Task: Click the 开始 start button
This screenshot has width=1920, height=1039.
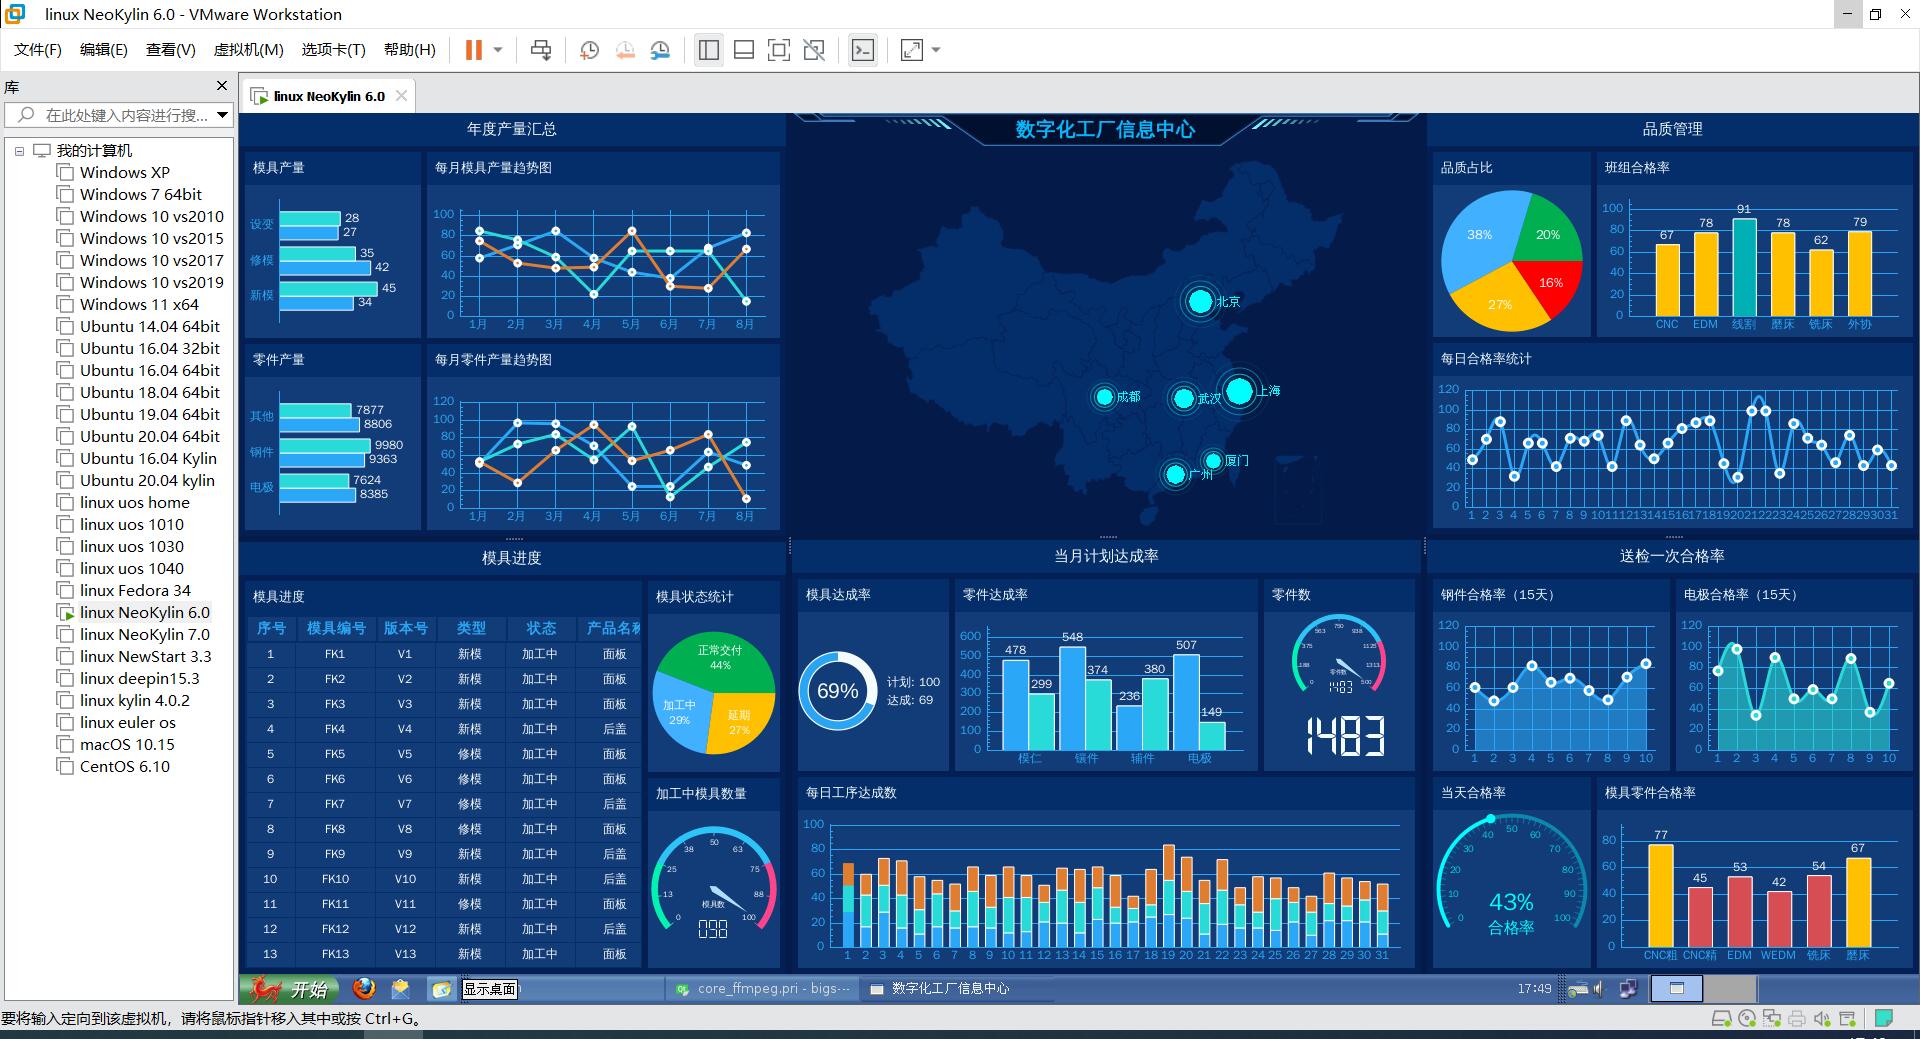Action: tap(290, 989)
